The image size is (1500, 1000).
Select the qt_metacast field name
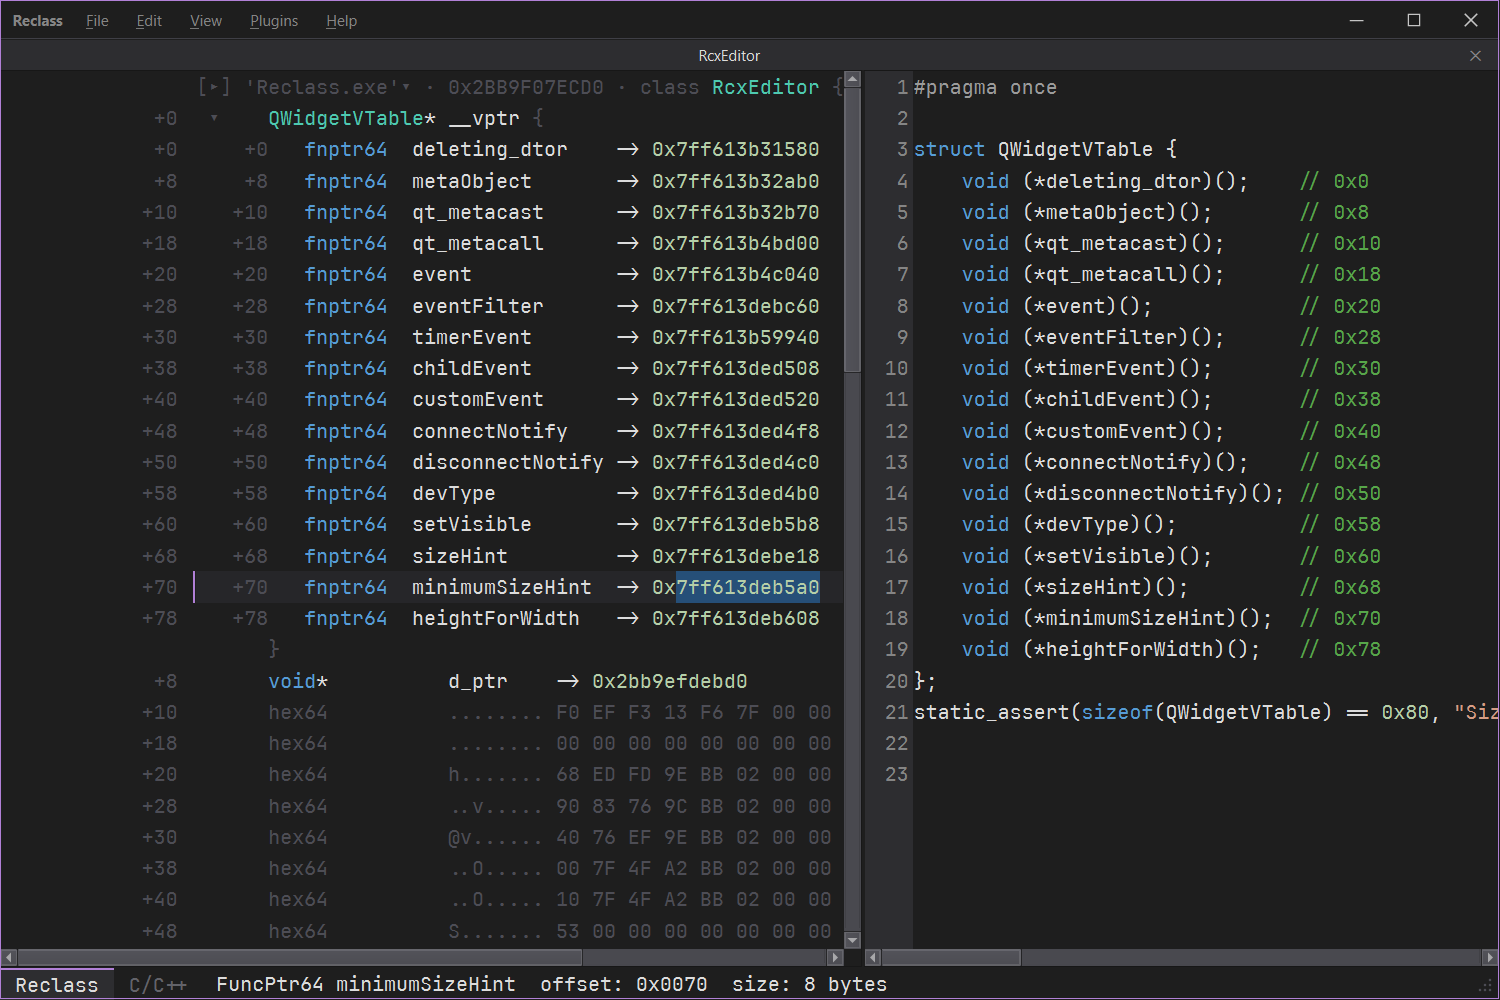point(478,212)
